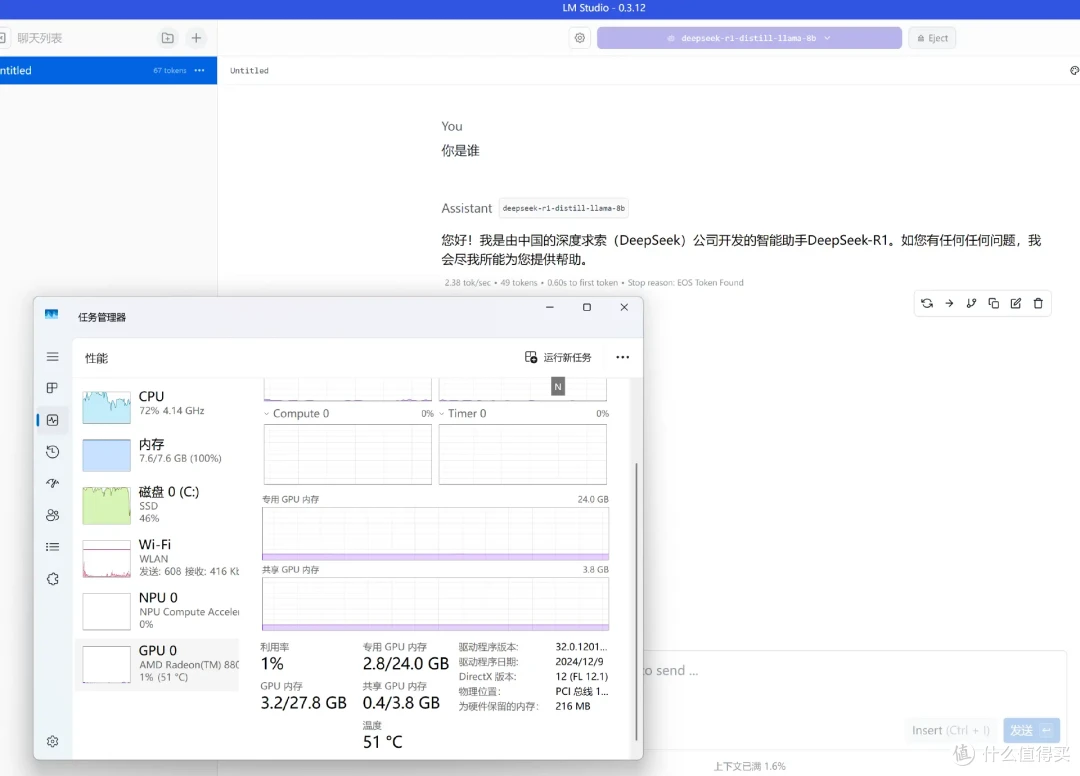Click the Untitled chat title breadcrumb
The width and height of the screenshot is (1080, 776).
(x=249, y=70)
